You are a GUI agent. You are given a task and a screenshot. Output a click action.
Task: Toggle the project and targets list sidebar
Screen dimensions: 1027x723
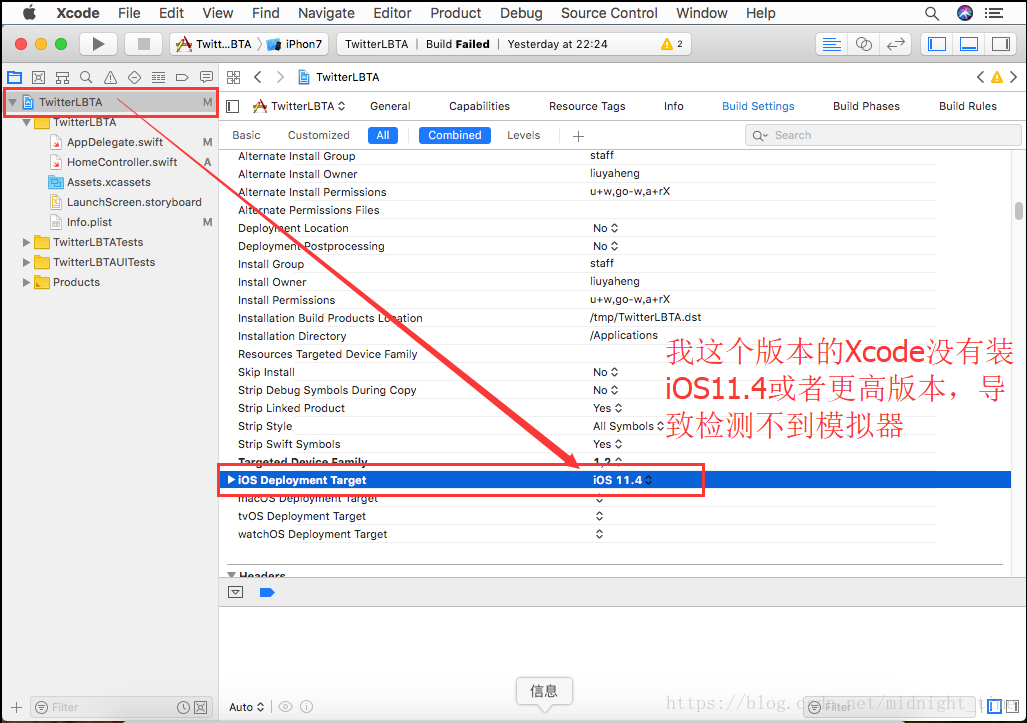point(233,106)
